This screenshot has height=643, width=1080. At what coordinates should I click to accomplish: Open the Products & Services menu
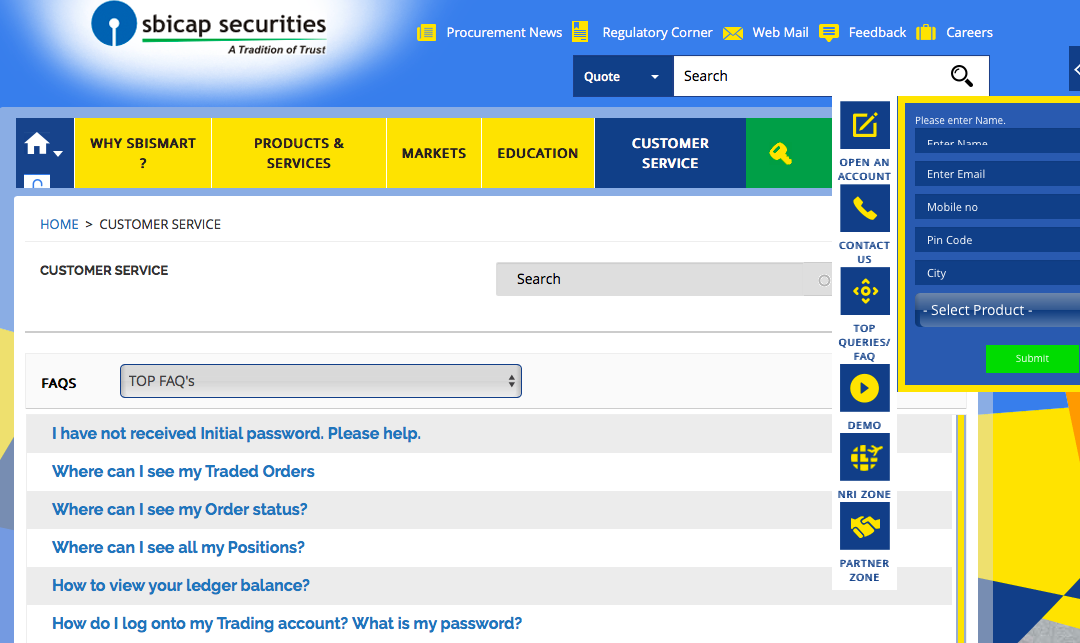299,153
